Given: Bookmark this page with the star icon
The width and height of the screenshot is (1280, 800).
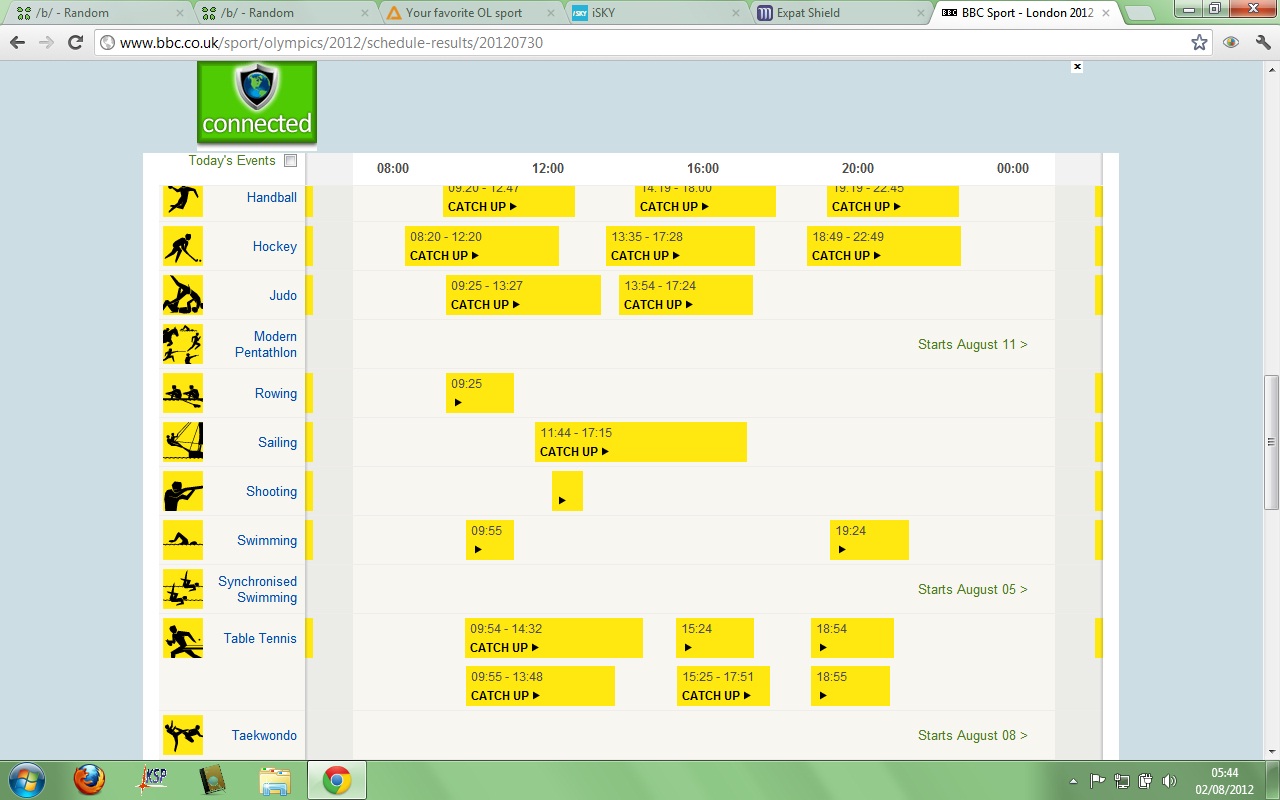Looking at the screenshot, I should point(1199,43).
